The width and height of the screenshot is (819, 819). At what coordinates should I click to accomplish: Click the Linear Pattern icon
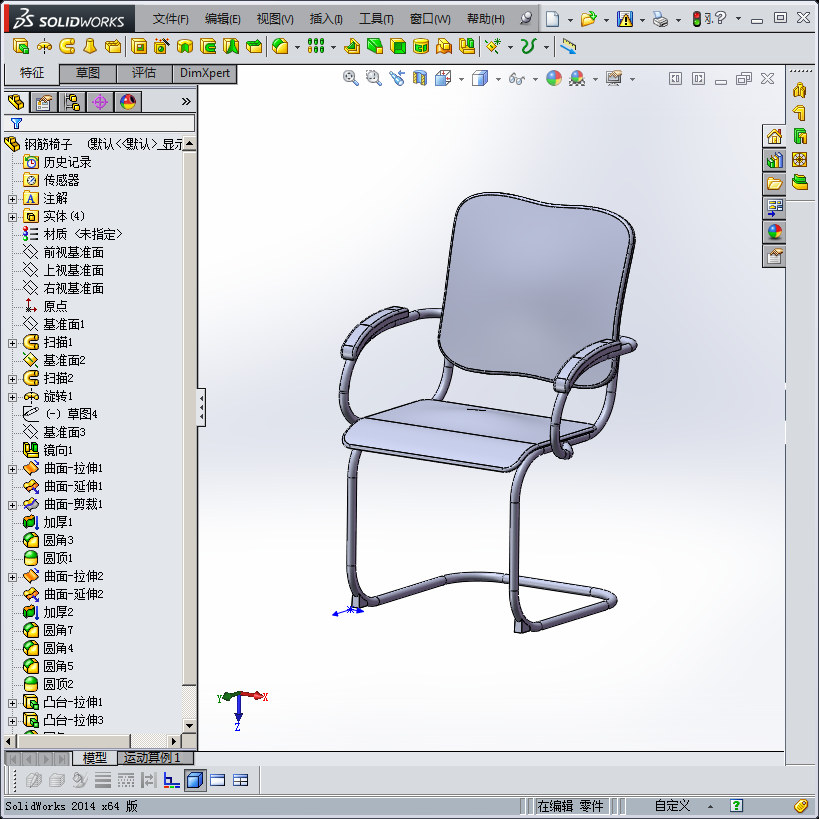click(x=315, y=46)
